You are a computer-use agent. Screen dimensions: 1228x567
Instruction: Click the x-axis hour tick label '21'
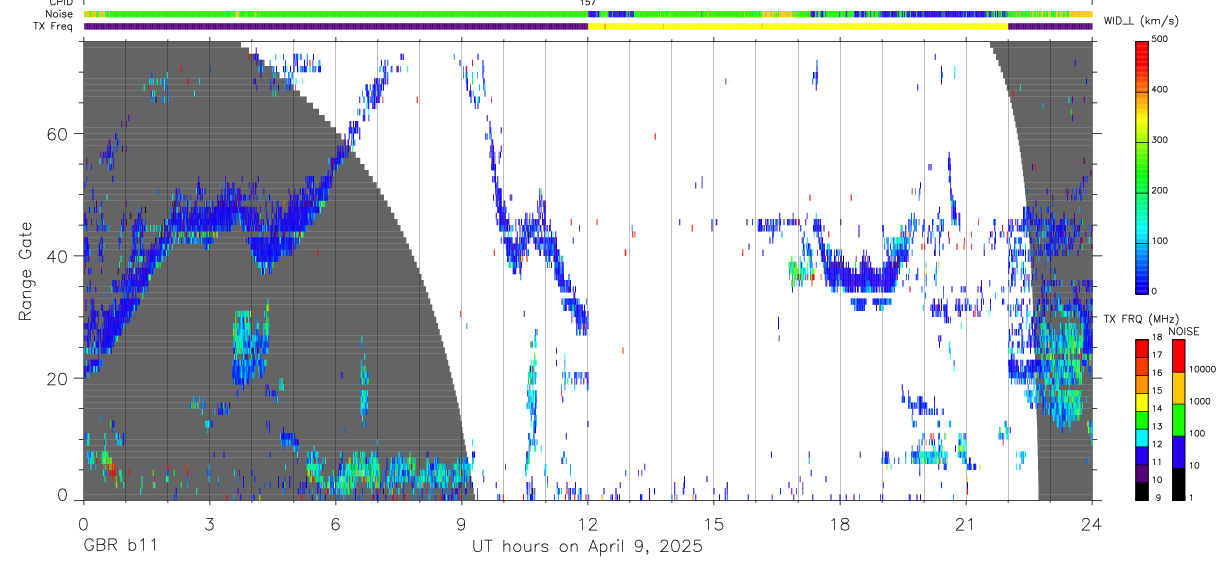point(966,524)
